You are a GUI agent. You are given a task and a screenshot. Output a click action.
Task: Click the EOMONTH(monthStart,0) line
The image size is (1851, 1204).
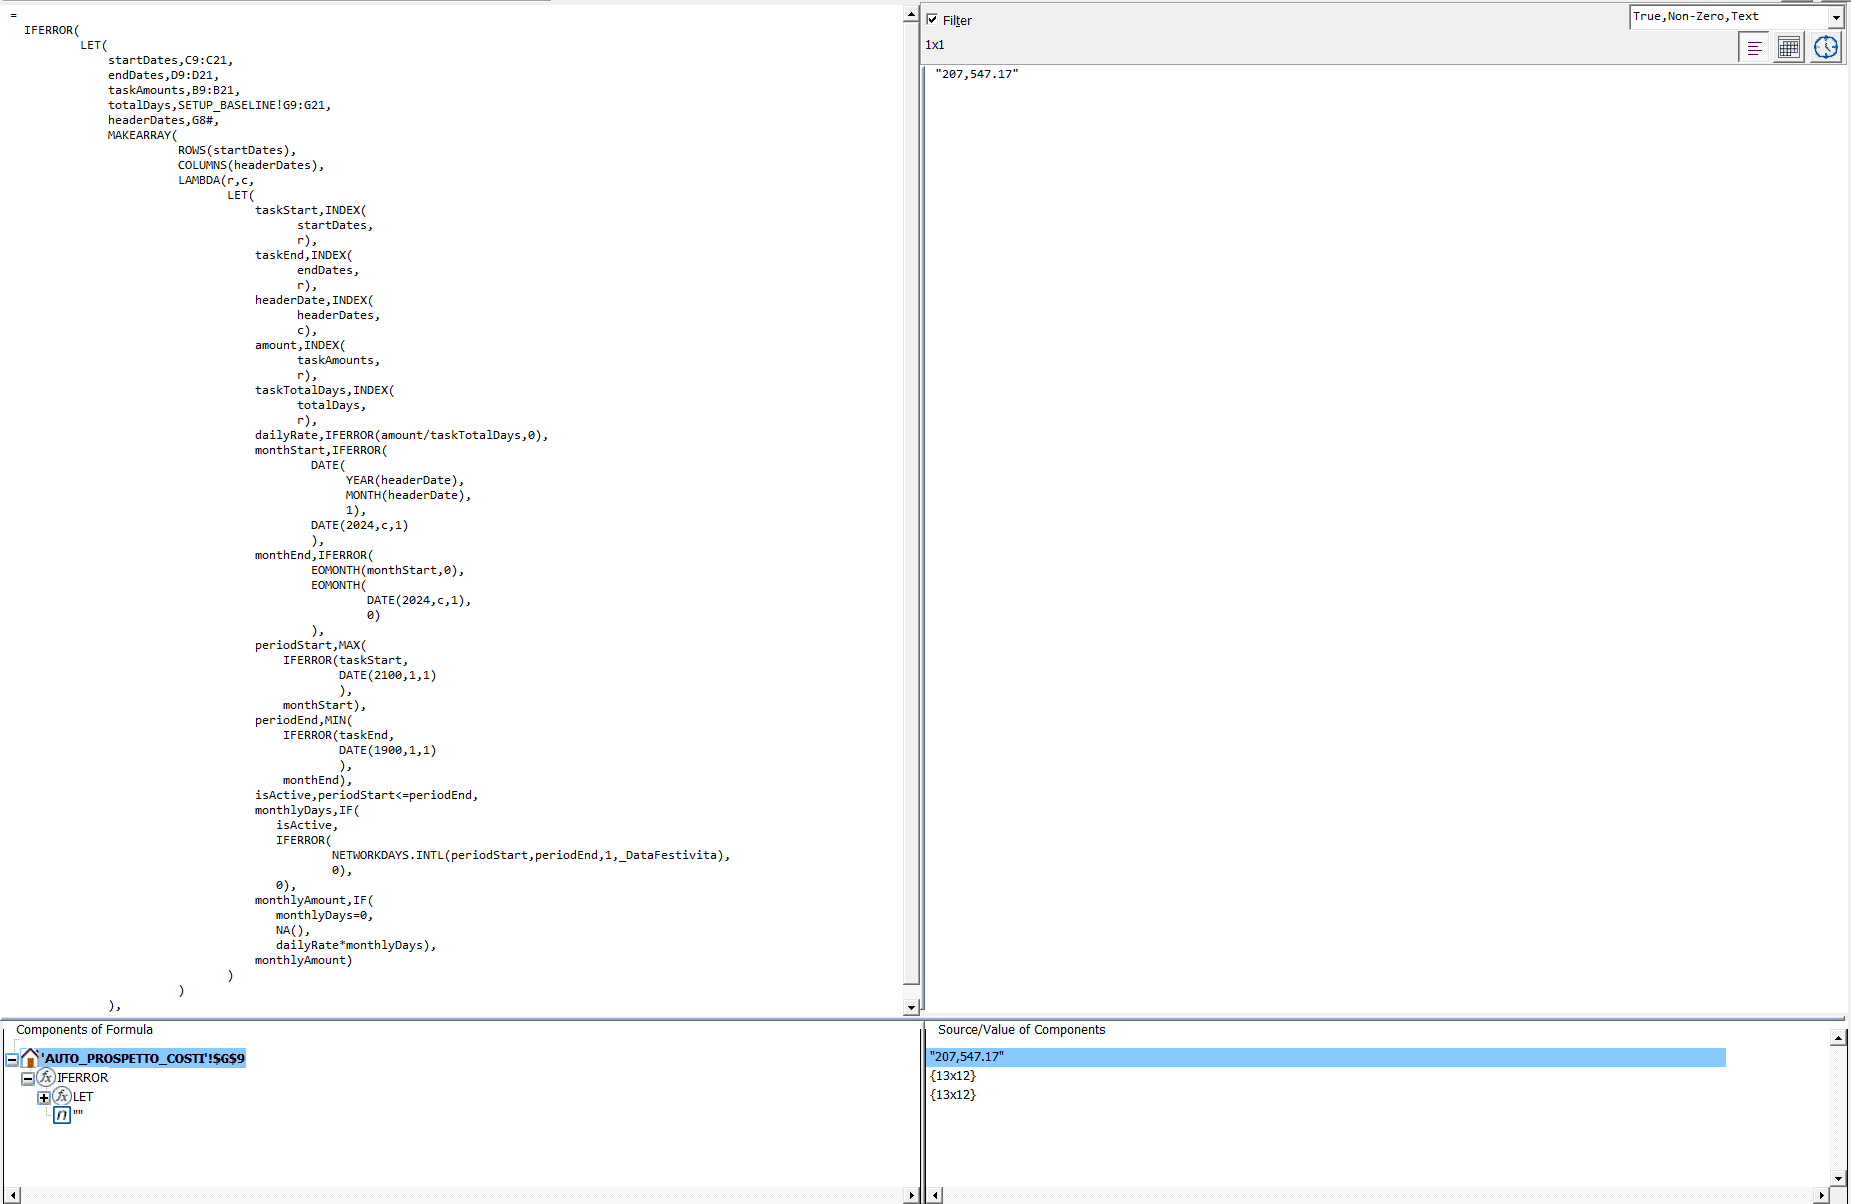pos(387,570)
